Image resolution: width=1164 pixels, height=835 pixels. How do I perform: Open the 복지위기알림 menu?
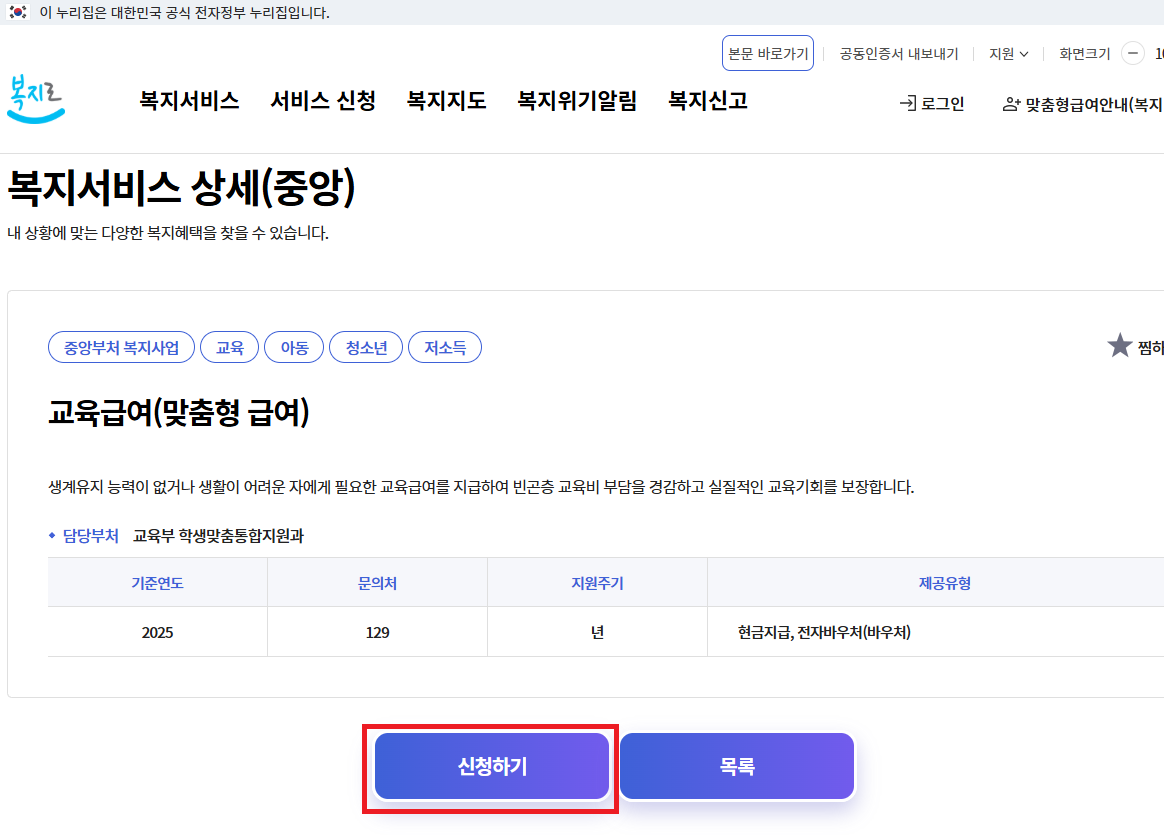click(577, 101)
